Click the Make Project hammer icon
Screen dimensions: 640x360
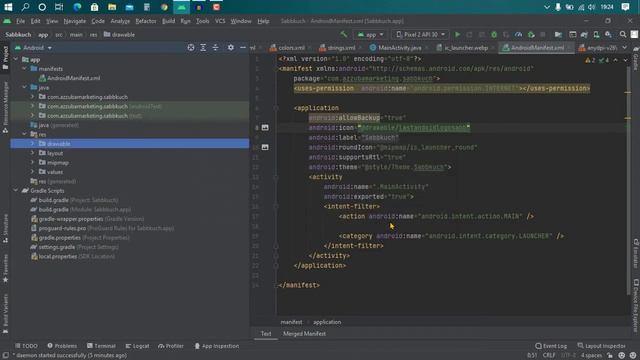point(344,35)
